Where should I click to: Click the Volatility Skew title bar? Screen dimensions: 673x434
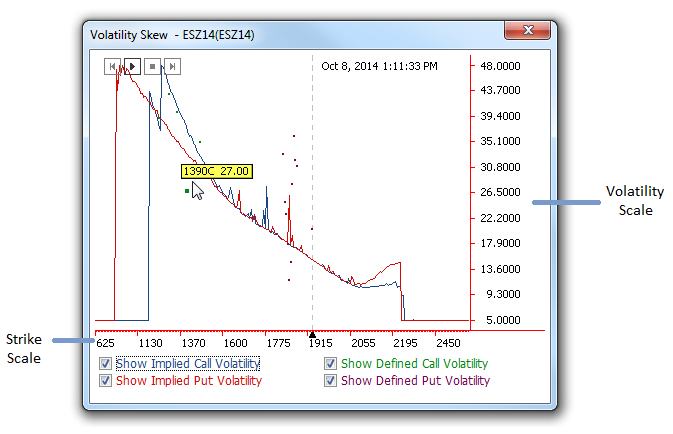click(300, 33)
